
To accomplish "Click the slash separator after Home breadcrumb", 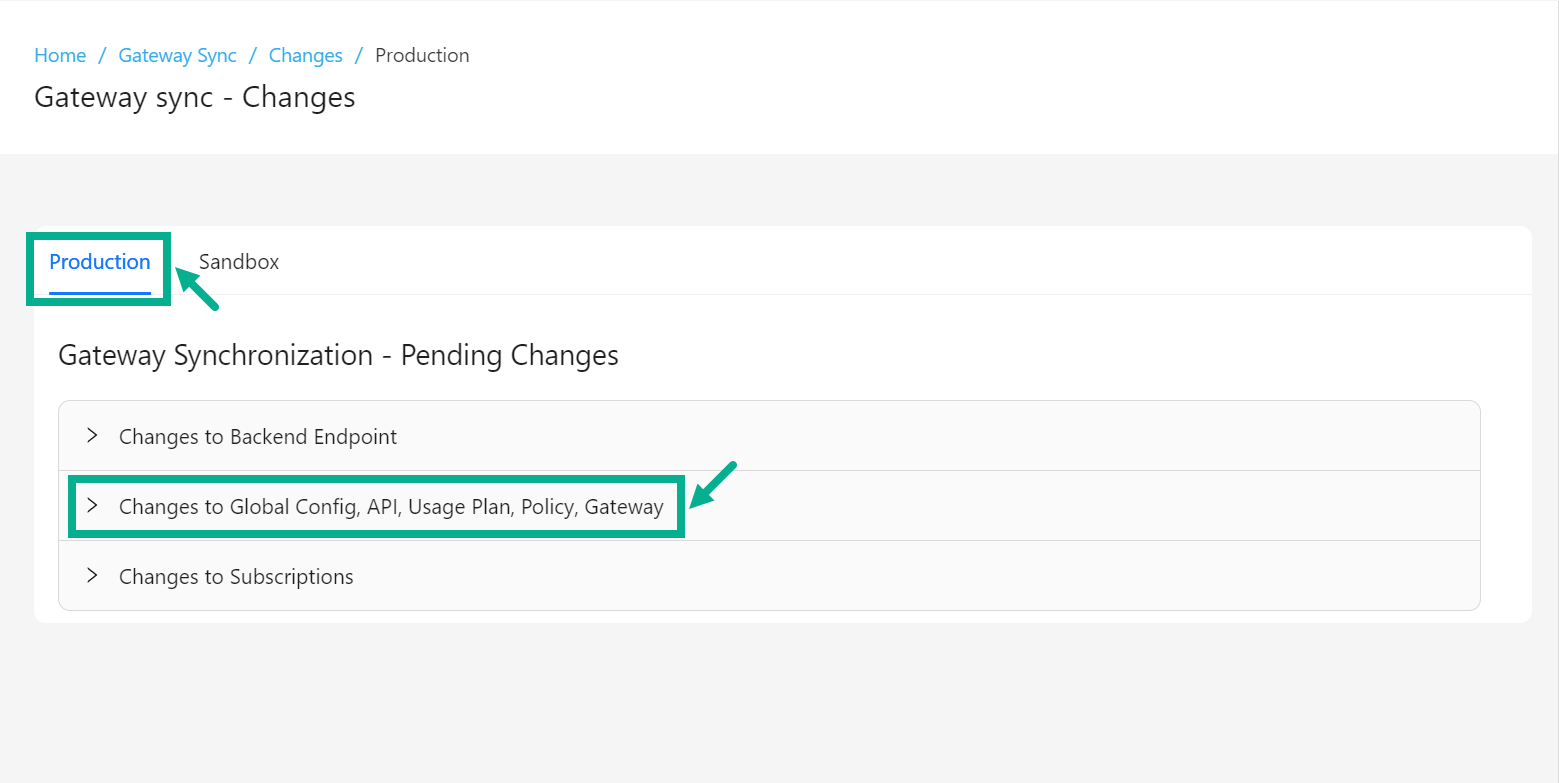I will [102, 56].
